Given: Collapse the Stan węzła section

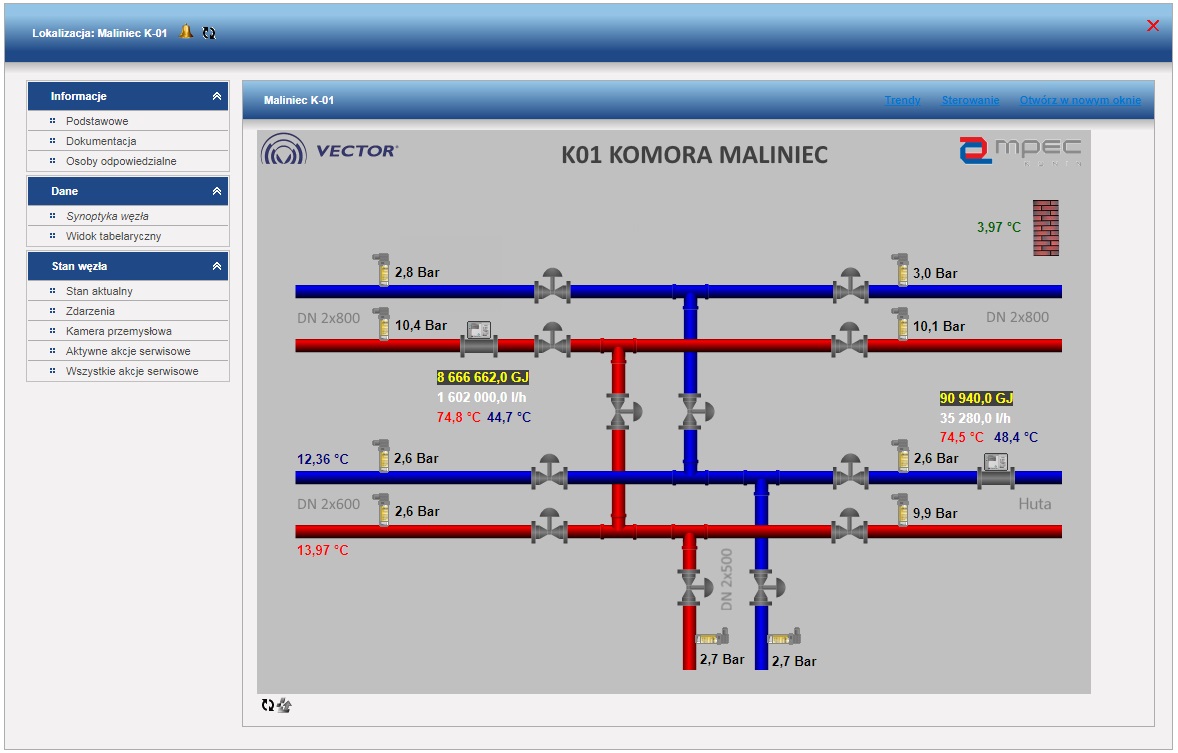Looking at the screenshot, I should coord(217,267).
